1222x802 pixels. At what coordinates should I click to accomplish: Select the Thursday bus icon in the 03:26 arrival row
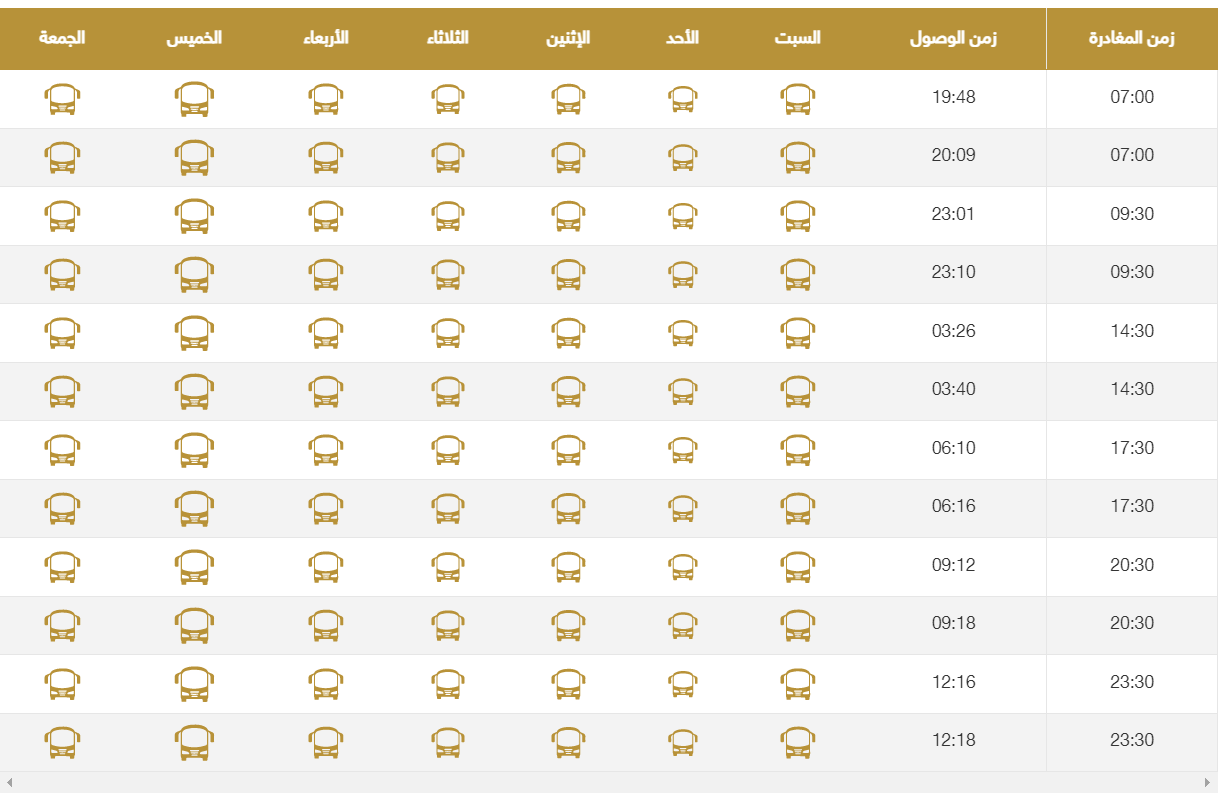point(194,333)
